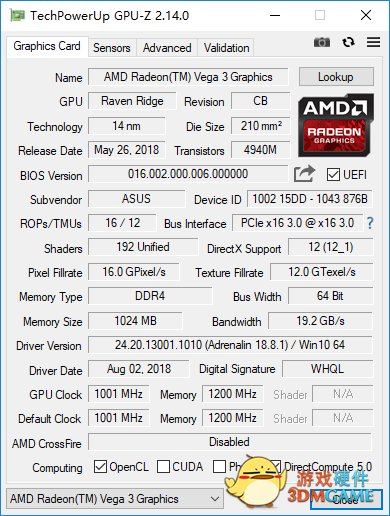Click the '16 / 12' ROPs/TMUs value
The image size is (390, 516).
[122, 223]
